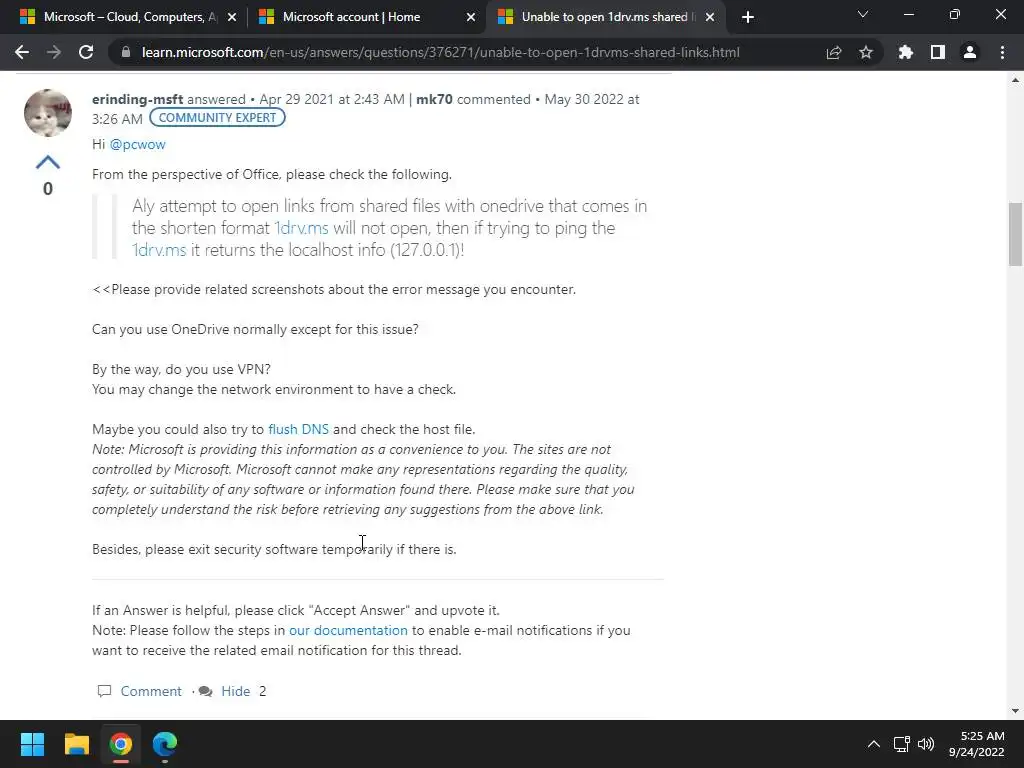Image resolution: width=1024 pixels, height=768 pixels.
Task: Click the page vertical scrollbar thumb
Action: tap(1015, 234)
